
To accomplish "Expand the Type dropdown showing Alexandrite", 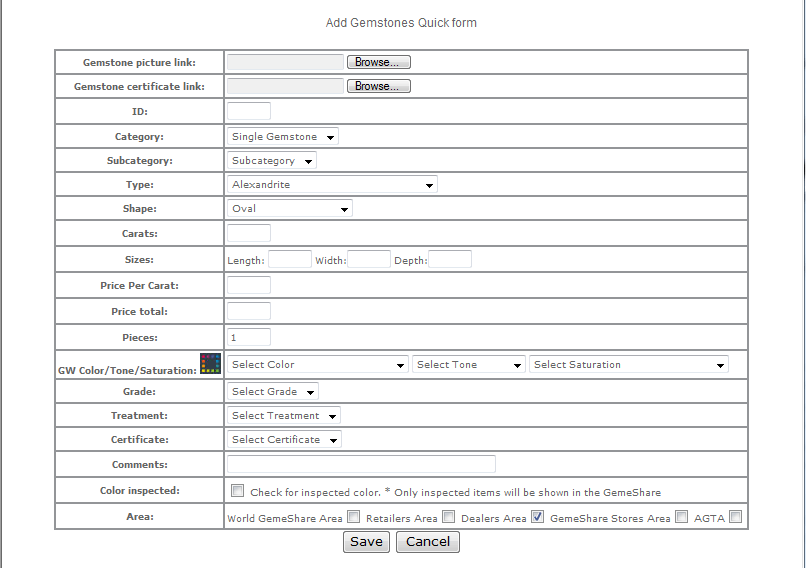I will [332, 184].
